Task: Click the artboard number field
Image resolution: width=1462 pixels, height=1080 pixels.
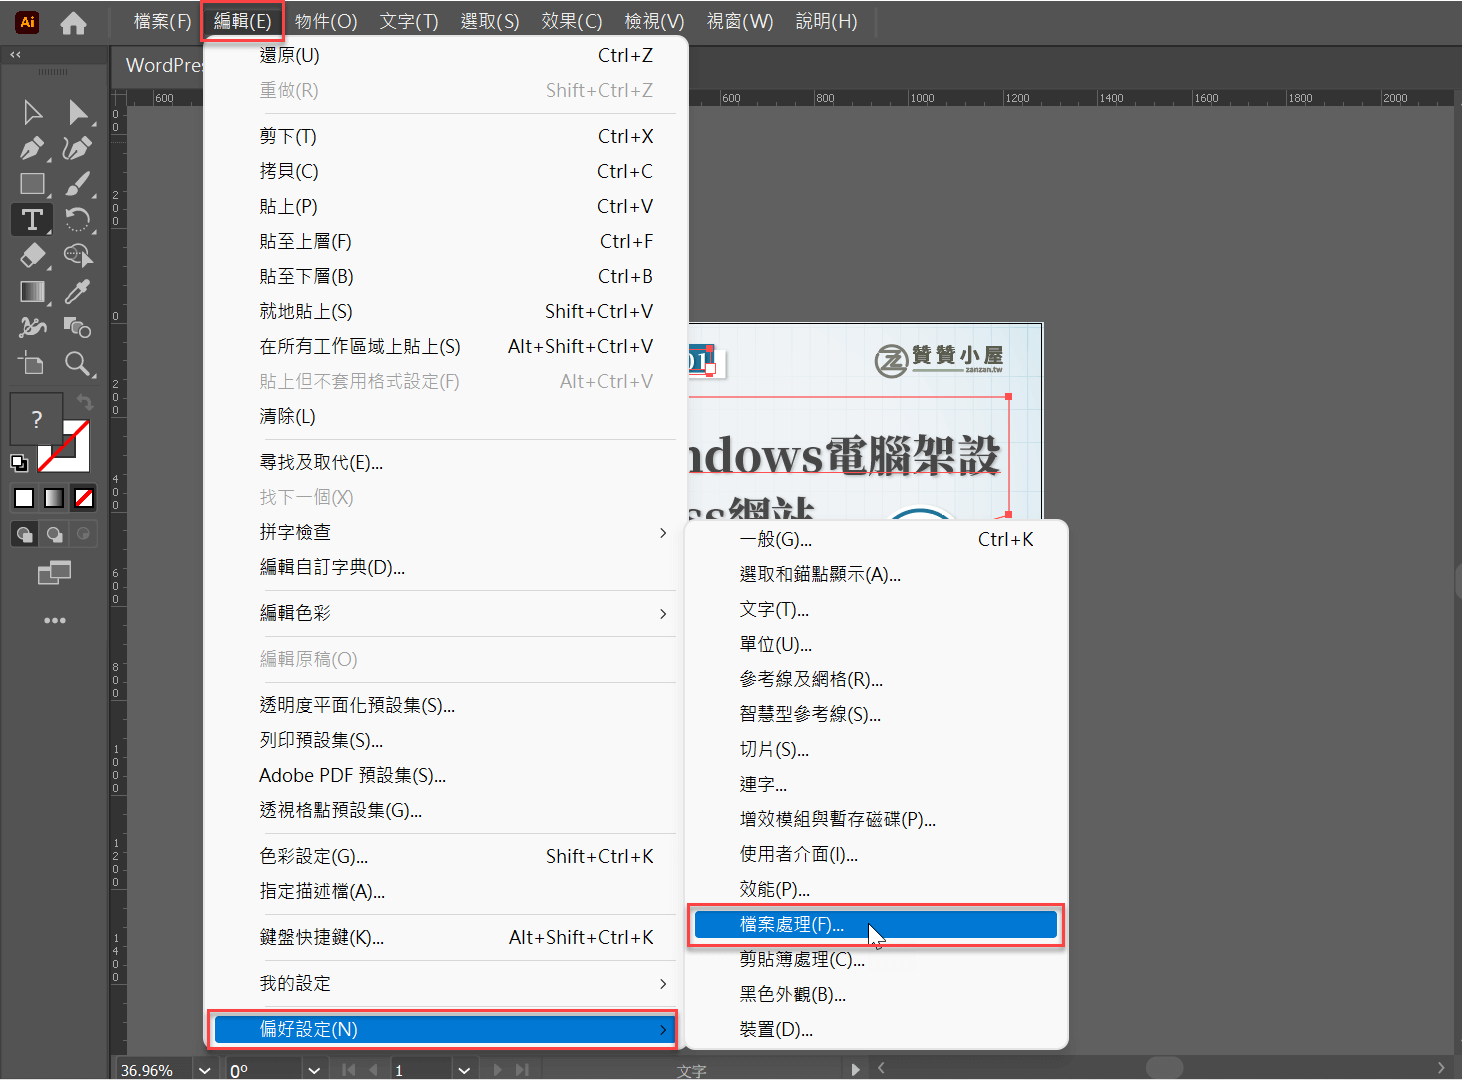Action: coord(421,1070)
